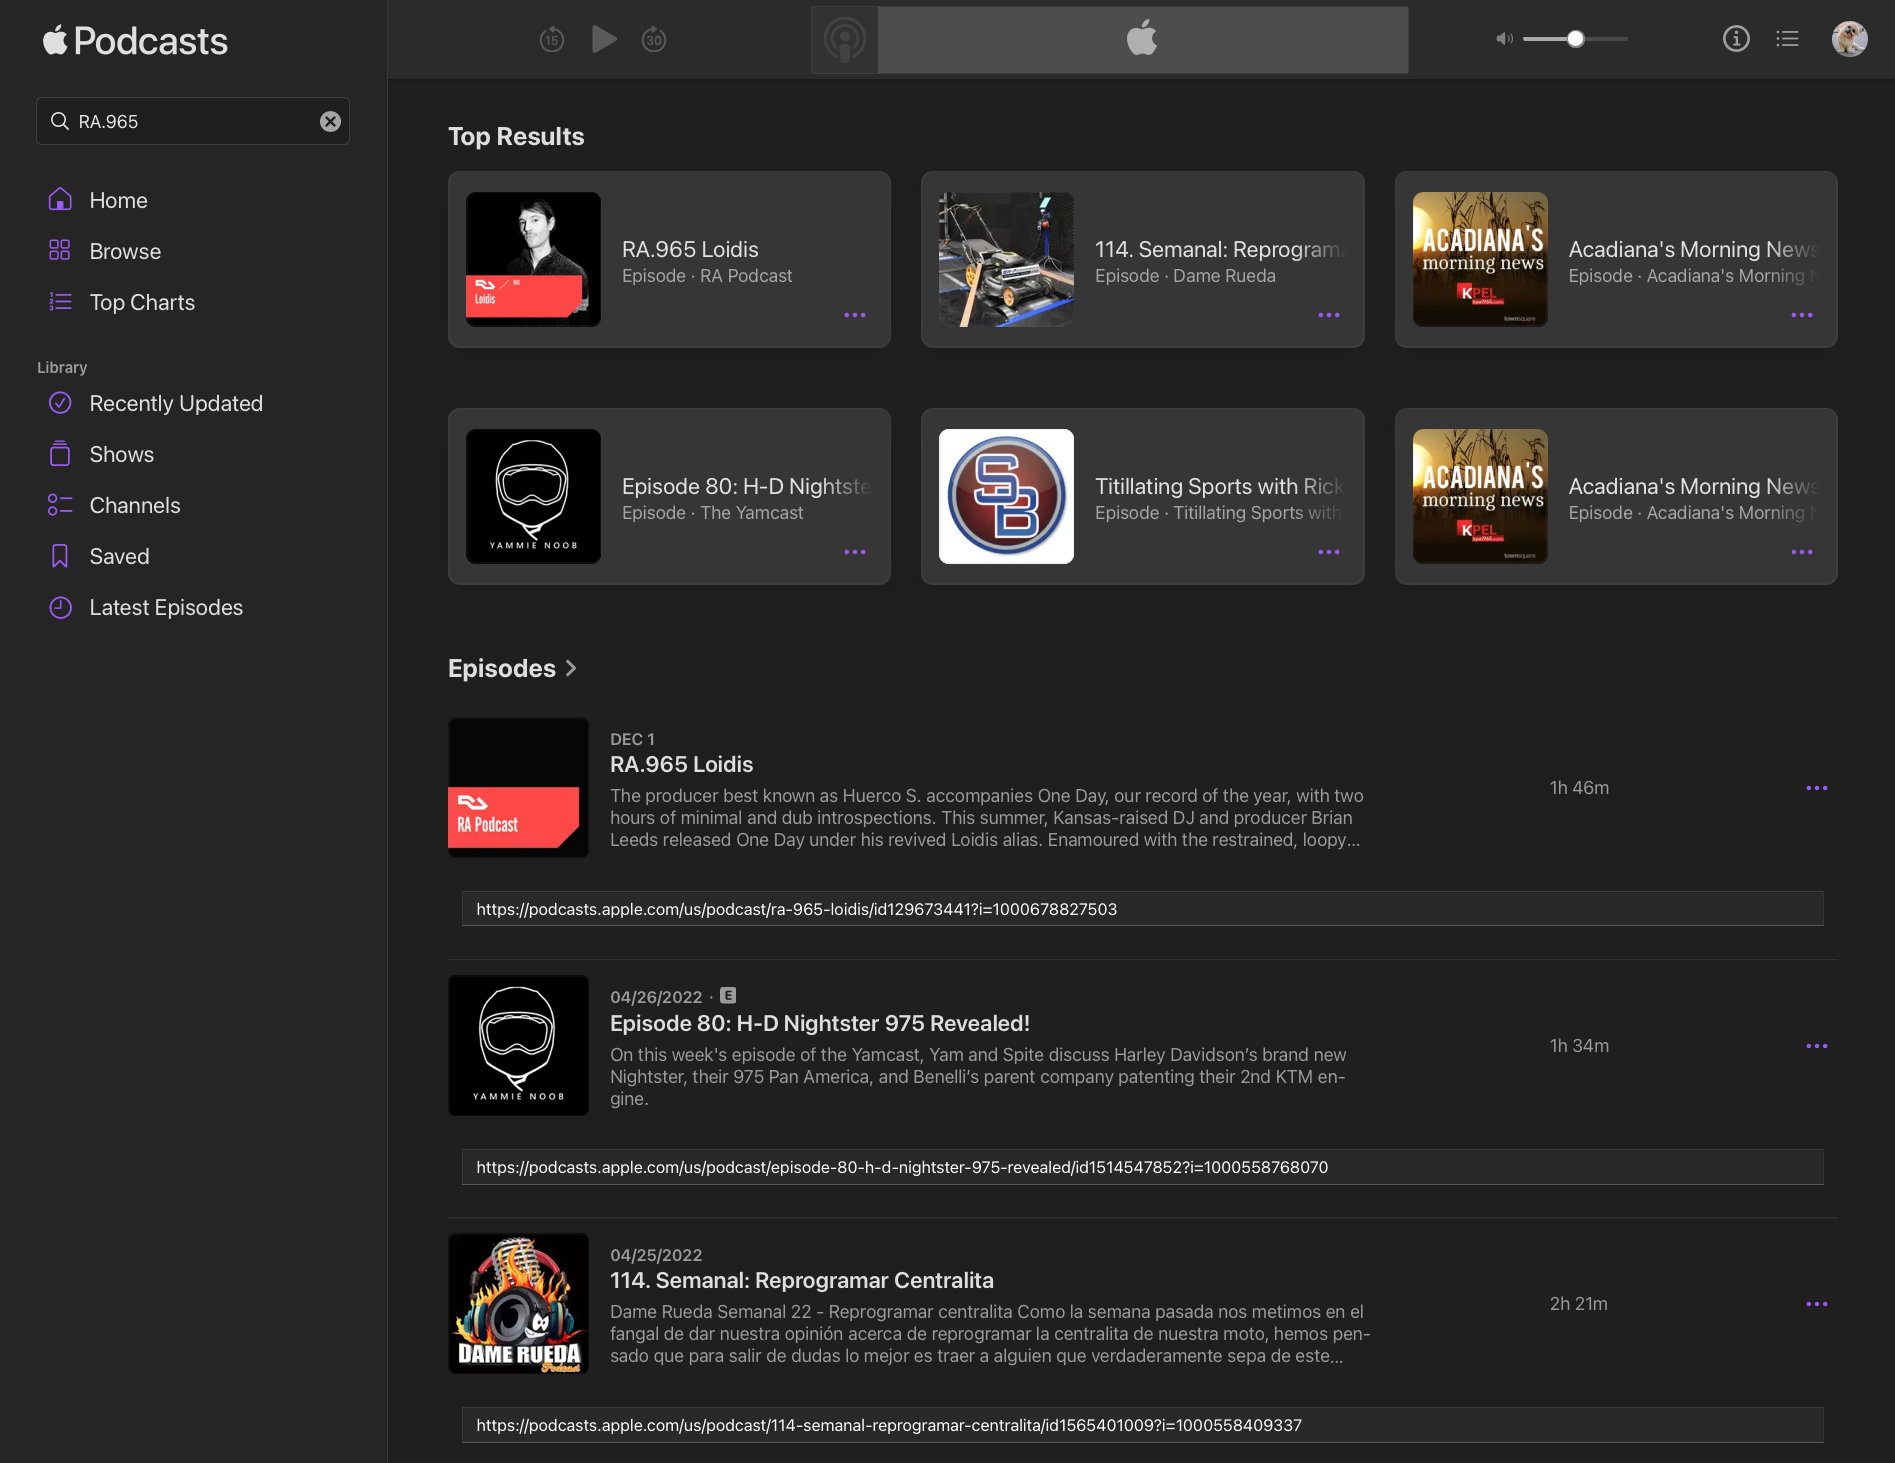Open Saved episodes

119,556
